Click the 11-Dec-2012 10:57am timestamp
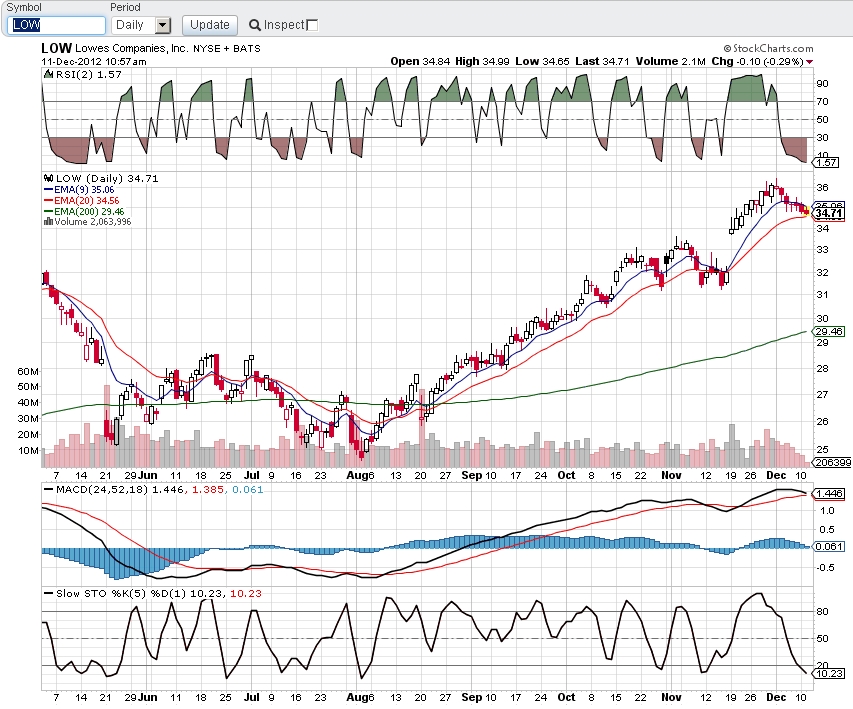 (94, 61)
